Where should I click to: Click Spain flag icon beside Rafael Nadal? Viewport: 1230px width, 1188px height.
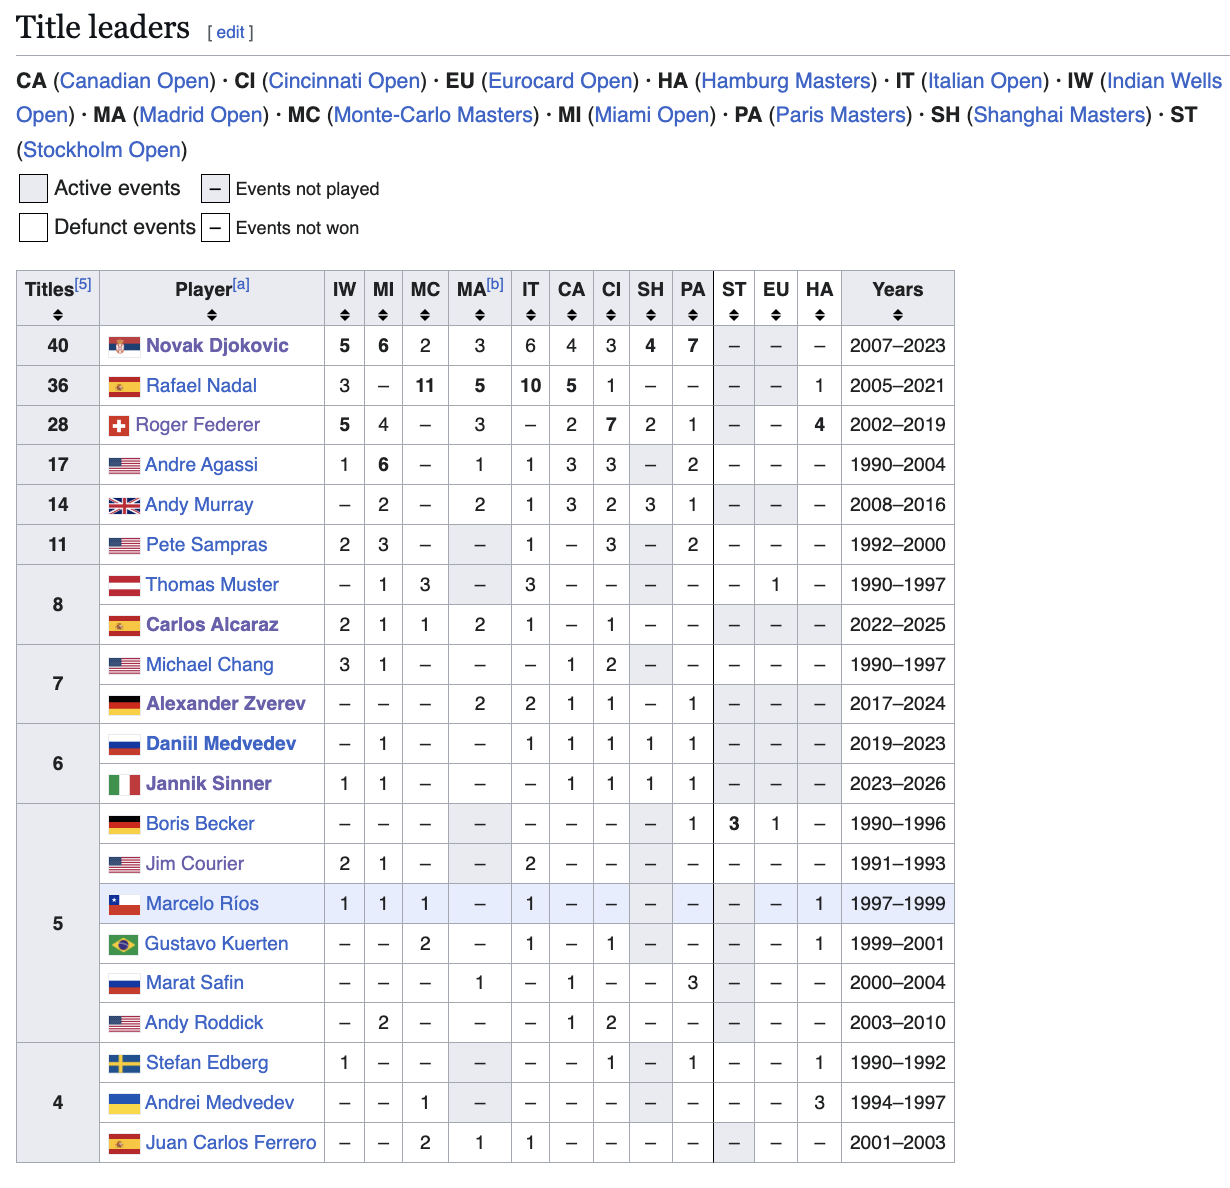click(x=124, y=386)
